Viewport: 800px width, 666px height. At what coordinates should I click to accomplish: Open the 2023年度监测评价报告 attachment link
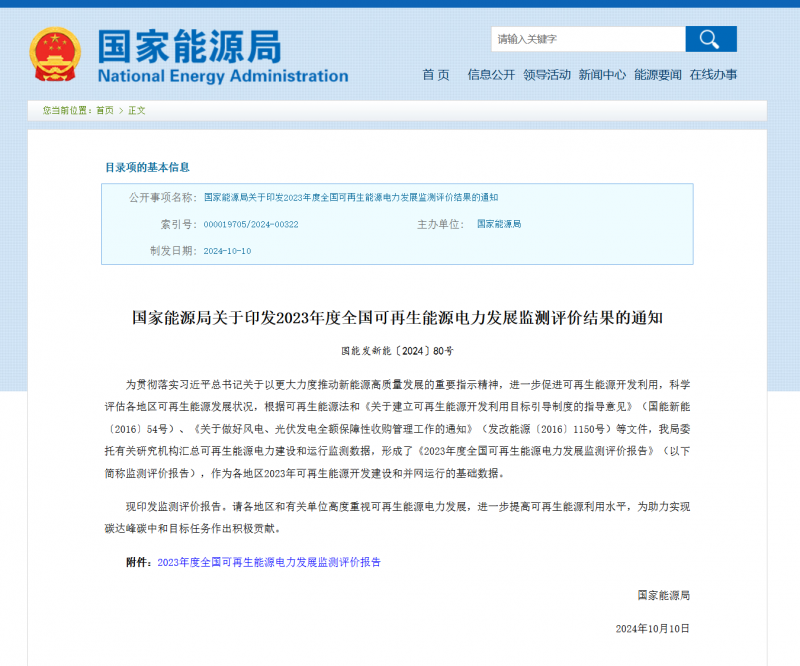269,563
